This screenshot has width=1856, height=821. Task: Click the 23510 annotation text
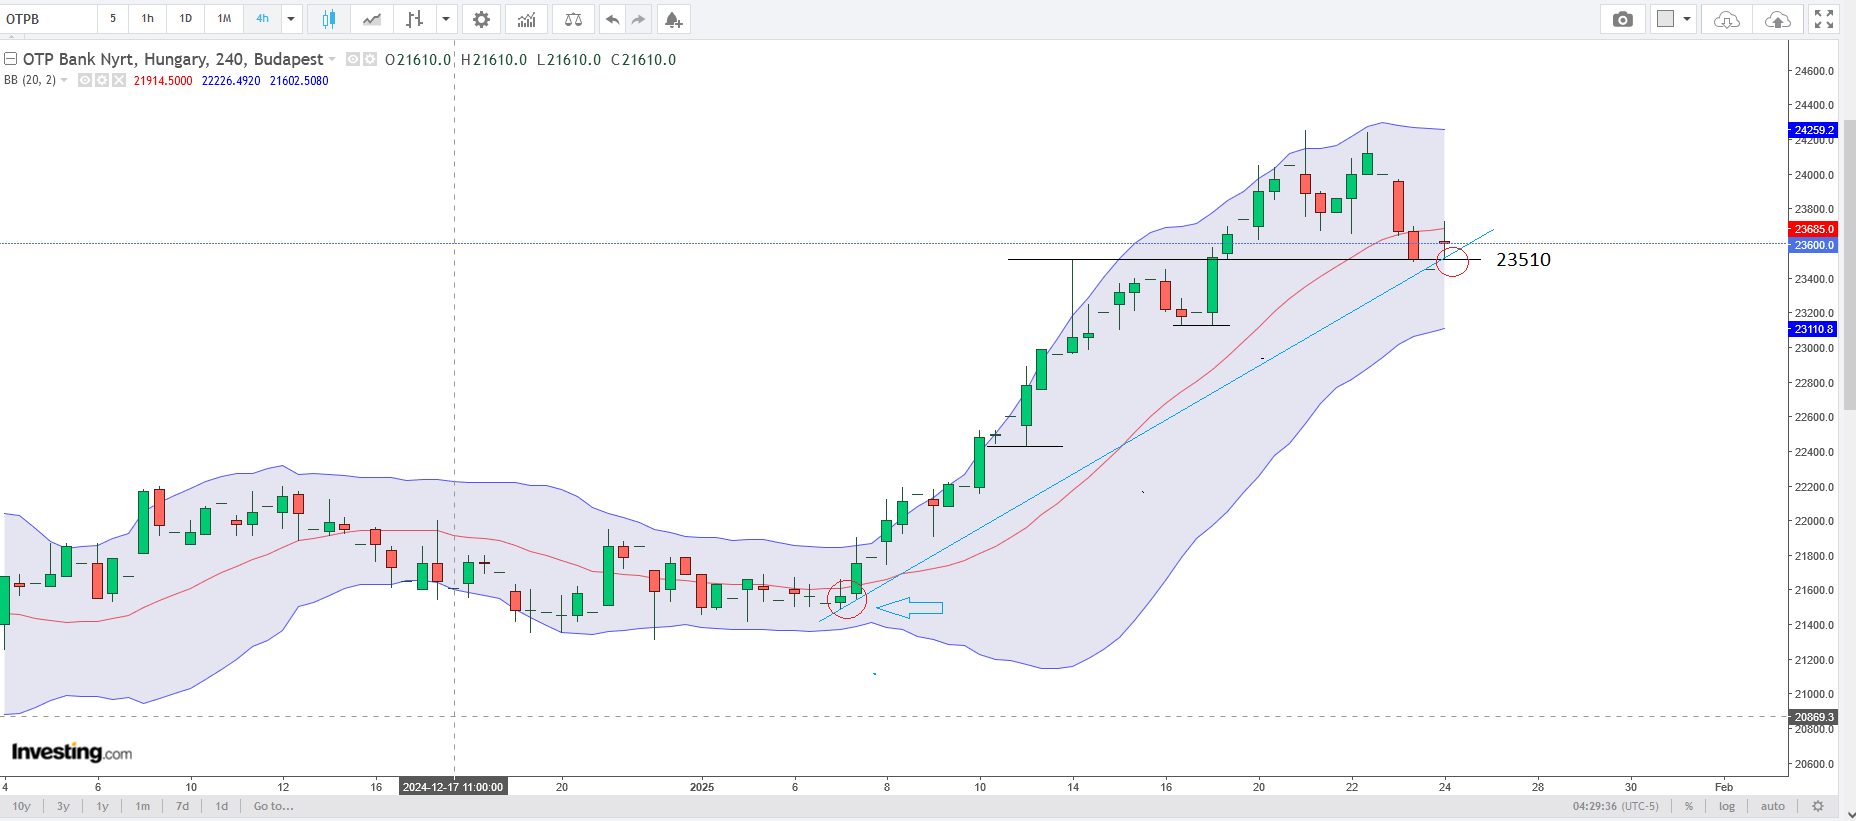point(1523,260)
